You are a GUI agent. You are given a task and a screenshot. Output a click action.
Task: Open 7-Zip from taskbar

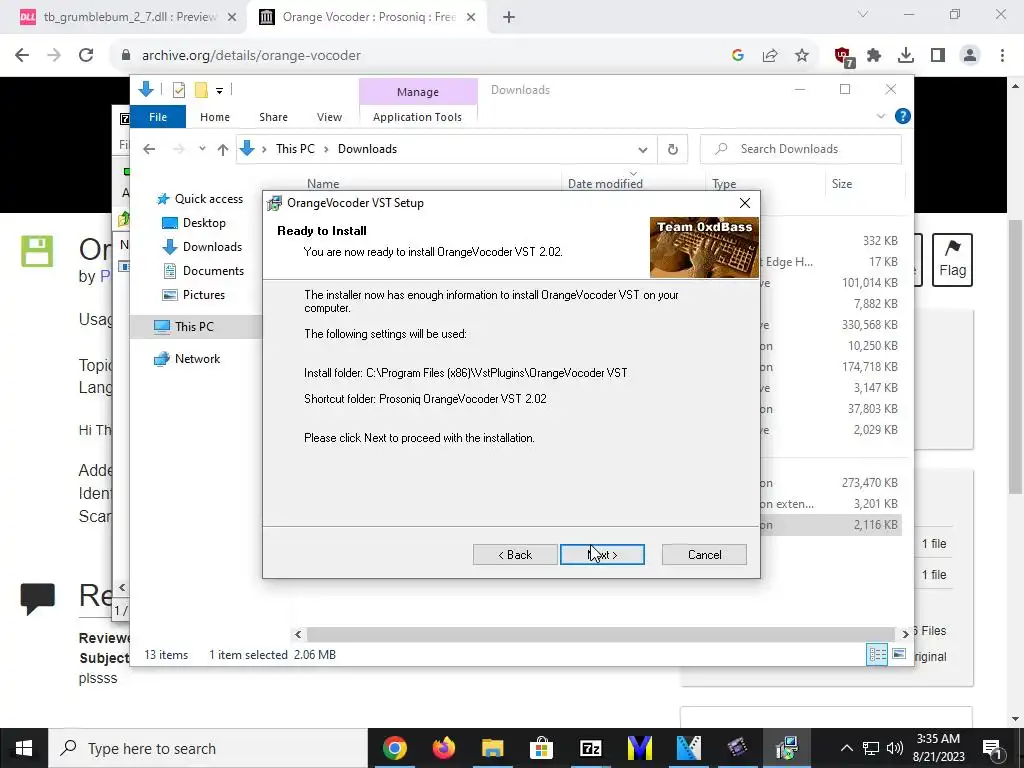(x=590, y=748)
